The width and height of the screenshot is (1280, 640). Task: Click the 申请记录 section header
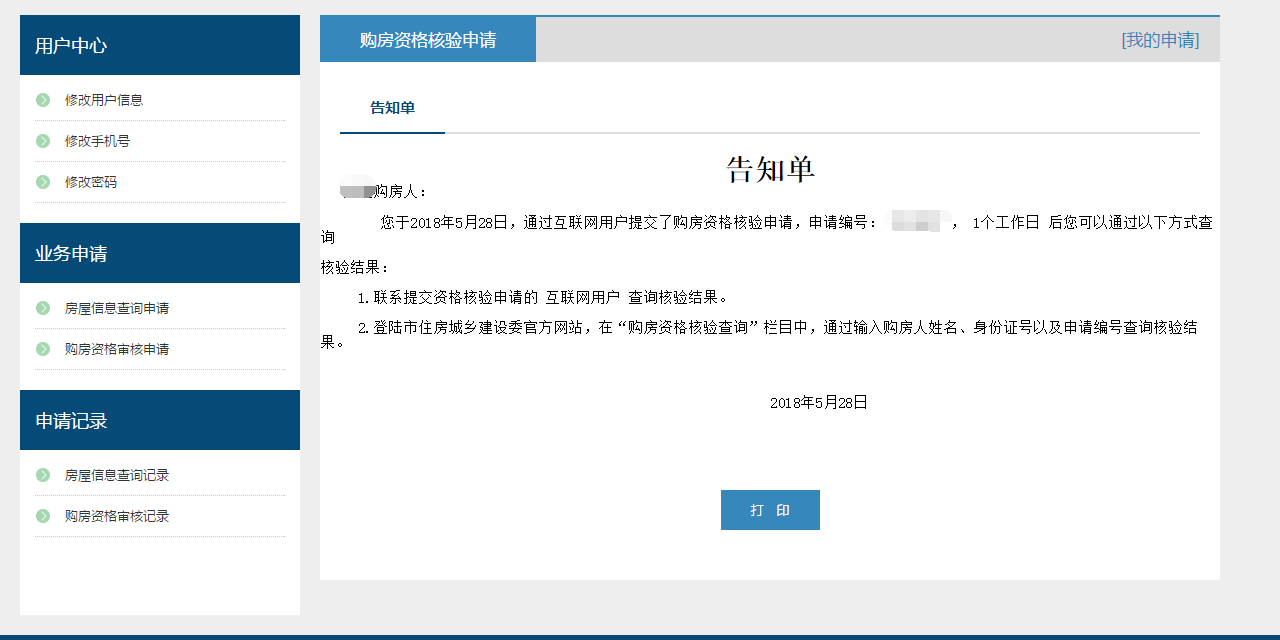coord(160,420)
